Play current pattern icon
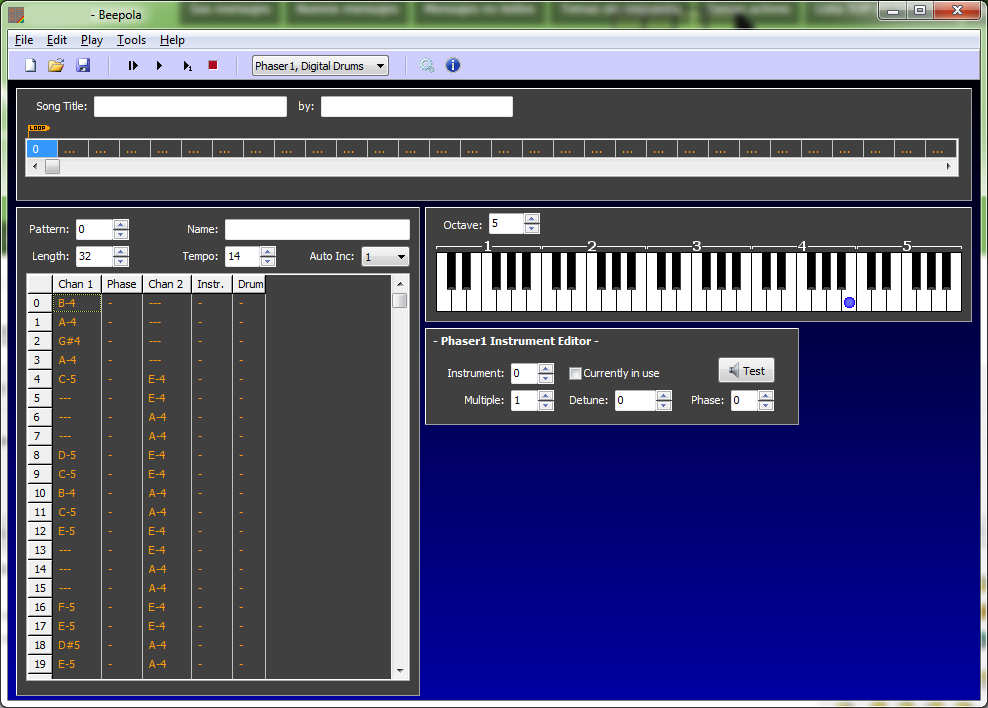This screenshot has height=708, width=988. pos(187,66)
